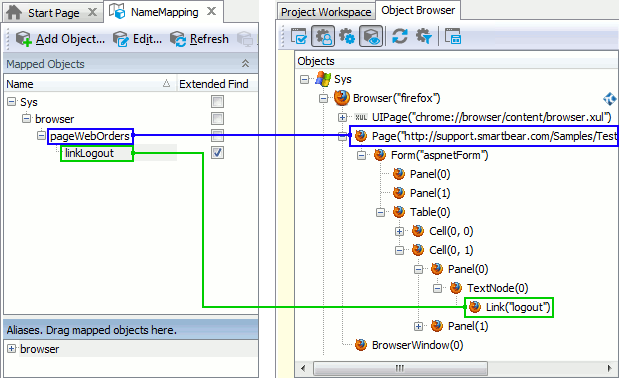Collapse Sys node in Object Browser
Viewport: 619px width, 378px height.
(304, 79)
